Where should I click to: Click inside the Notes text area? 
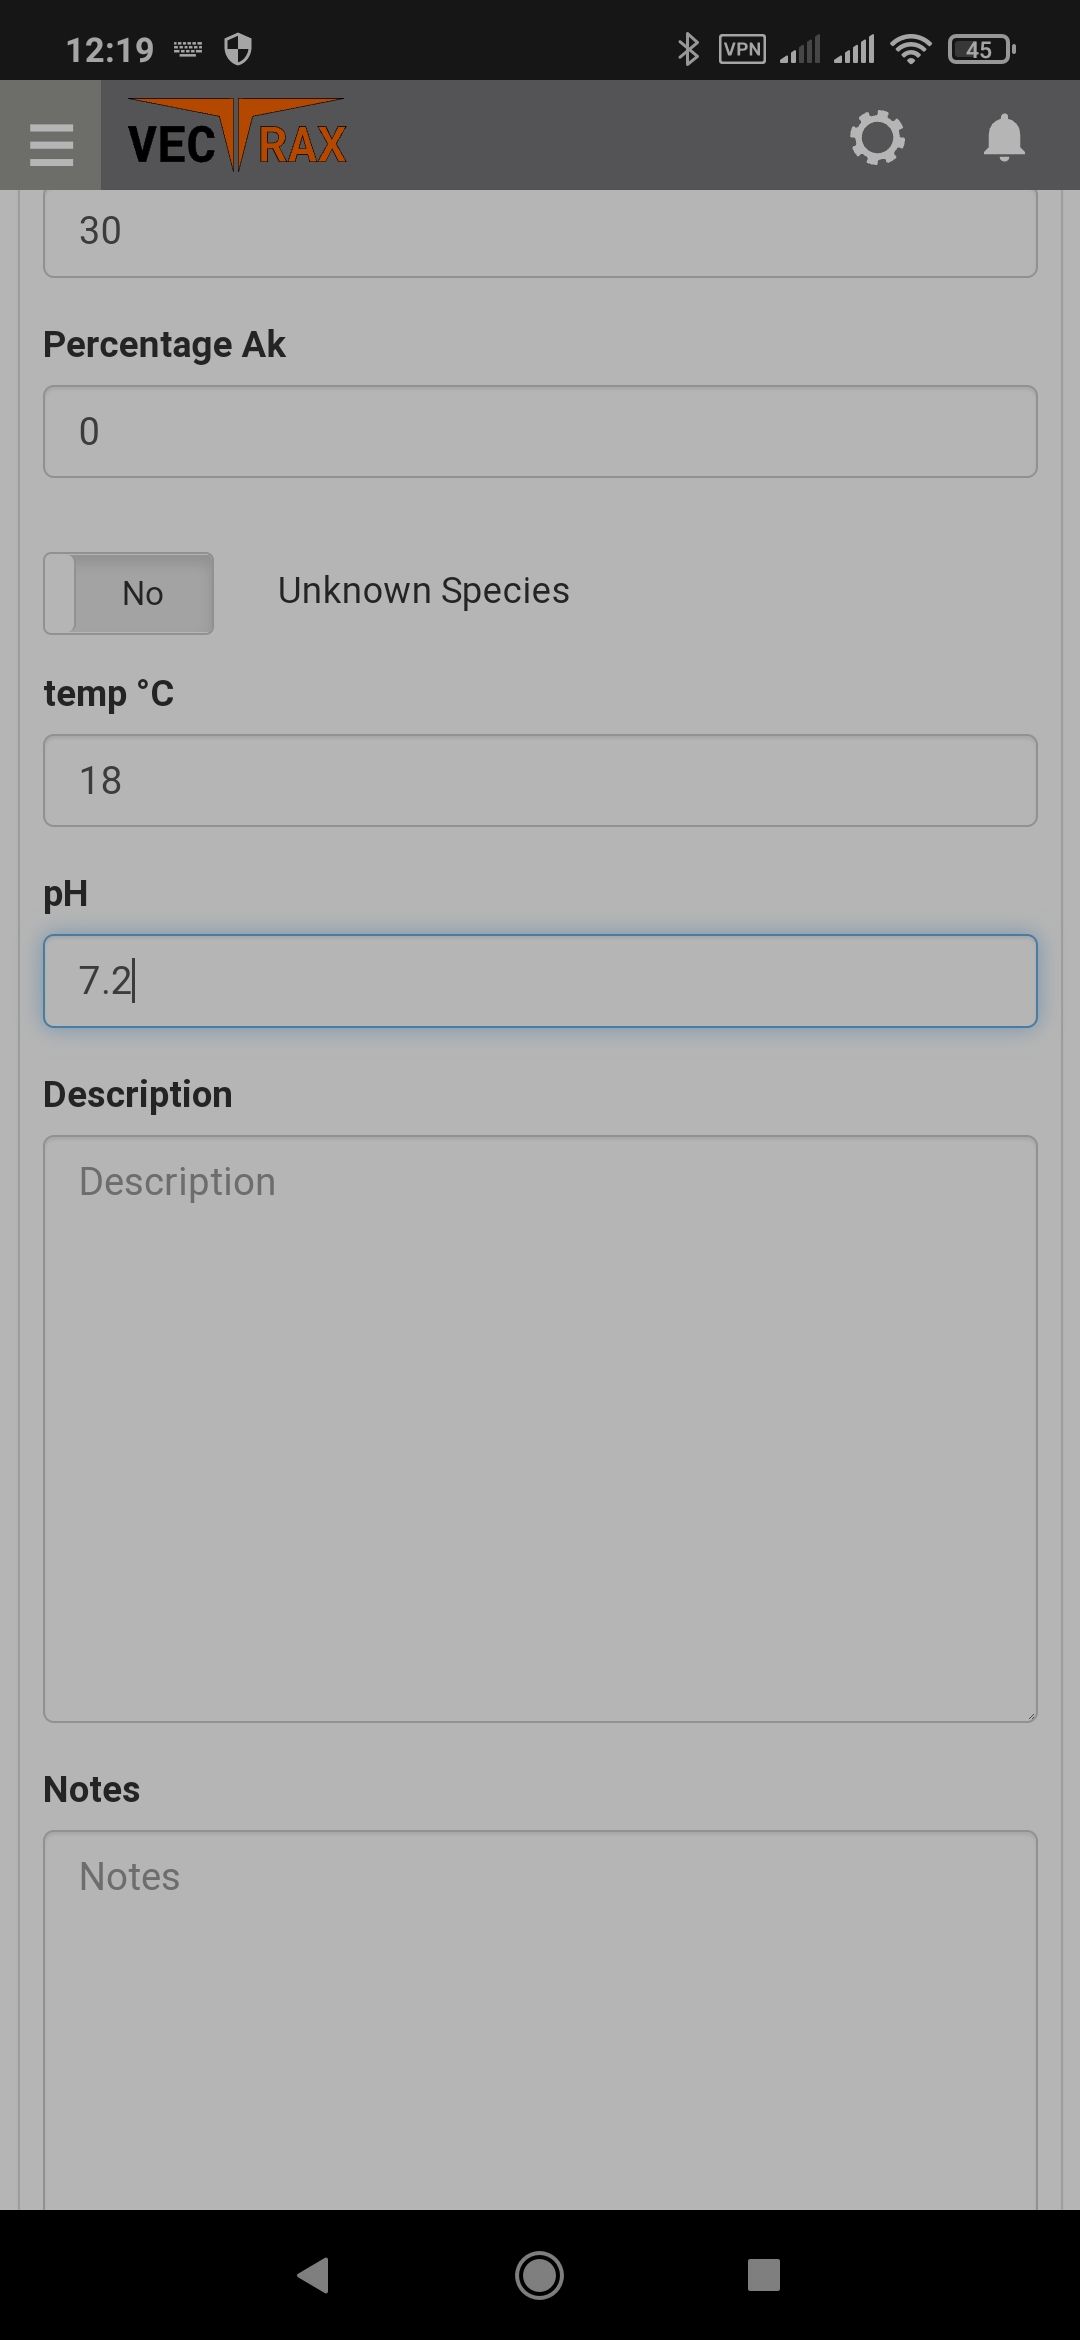[540, 2020]
